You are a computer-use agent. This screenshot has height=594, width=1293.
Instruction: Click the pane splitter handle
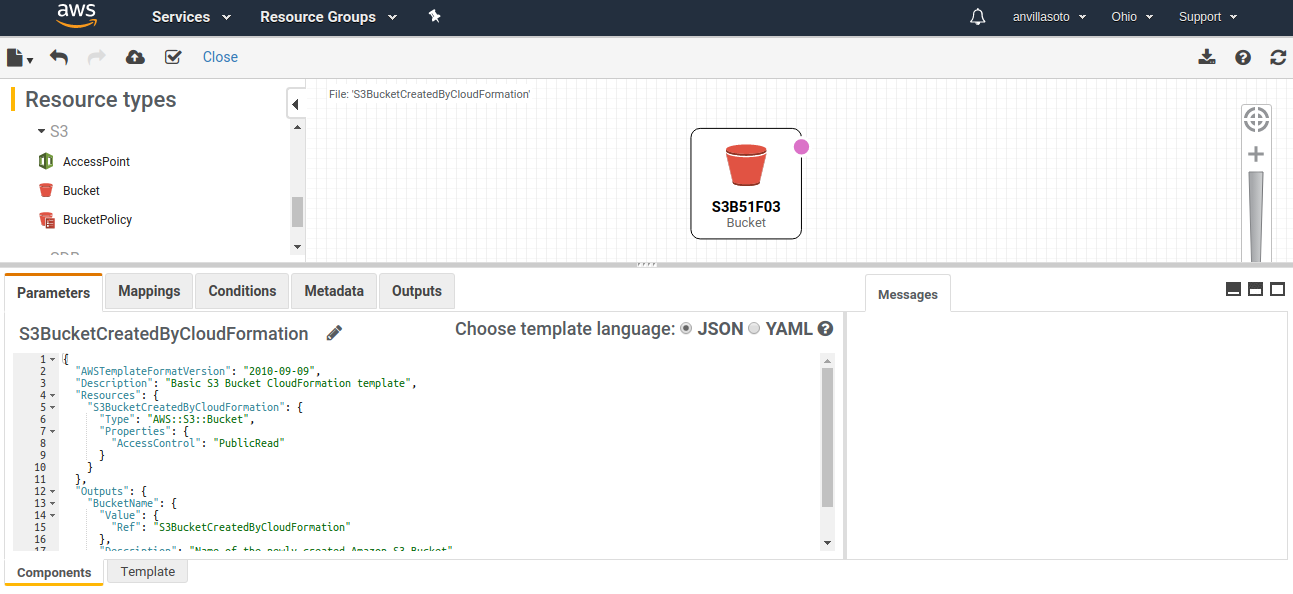[x=646, y=264]
